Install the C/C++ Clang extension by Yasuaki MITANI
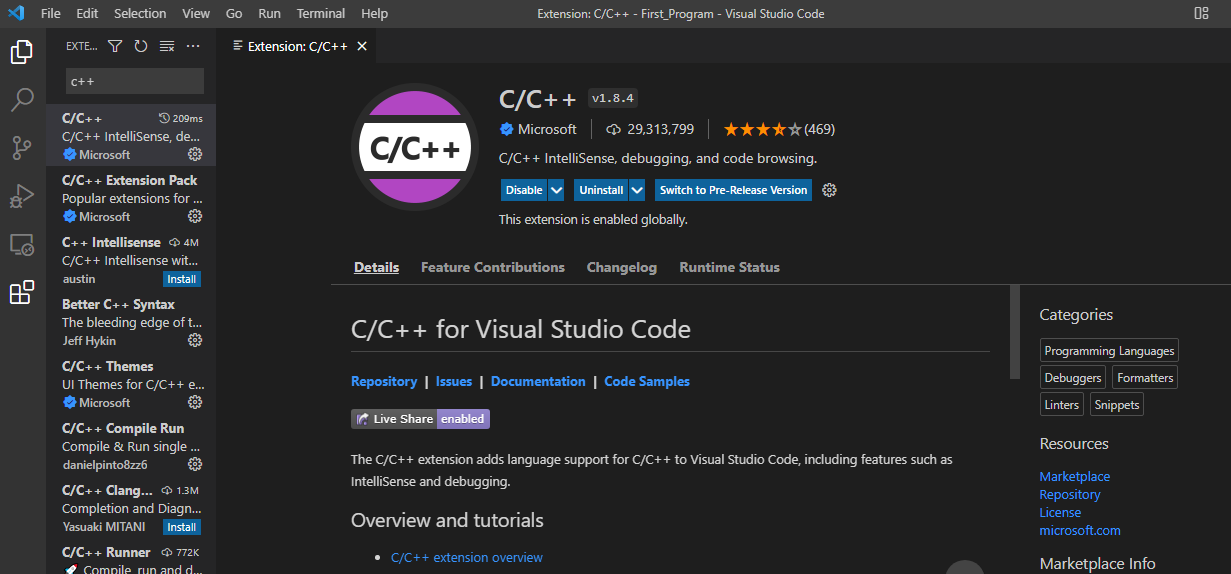This screenshot has width=1231, height=574. click(x=182, y=527)
